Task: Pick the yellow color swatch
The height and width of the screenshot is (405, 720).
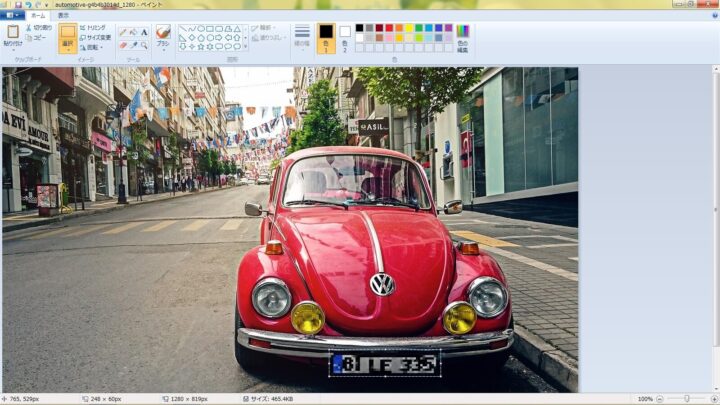Action: click(409, 28)
